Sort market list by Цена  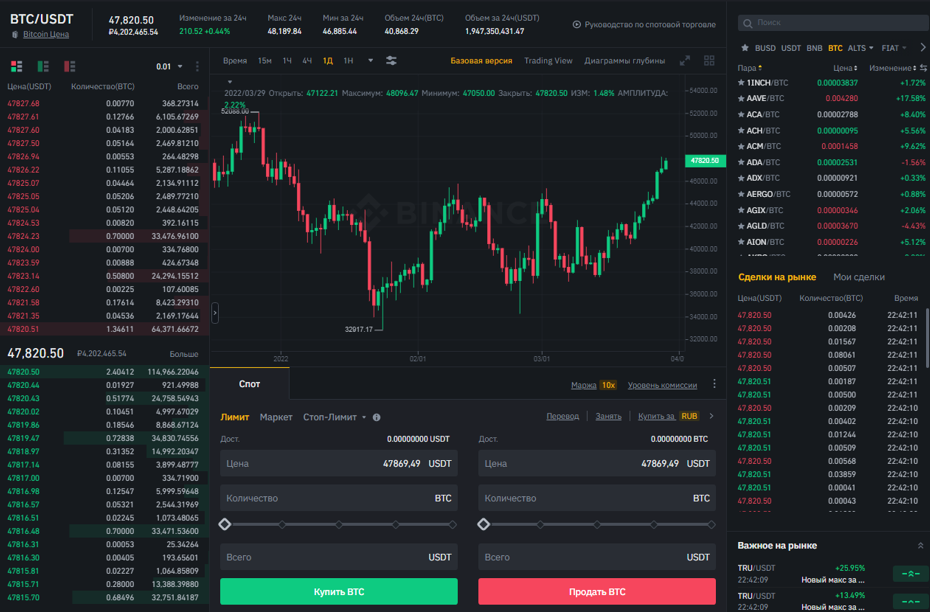point(845,68)
